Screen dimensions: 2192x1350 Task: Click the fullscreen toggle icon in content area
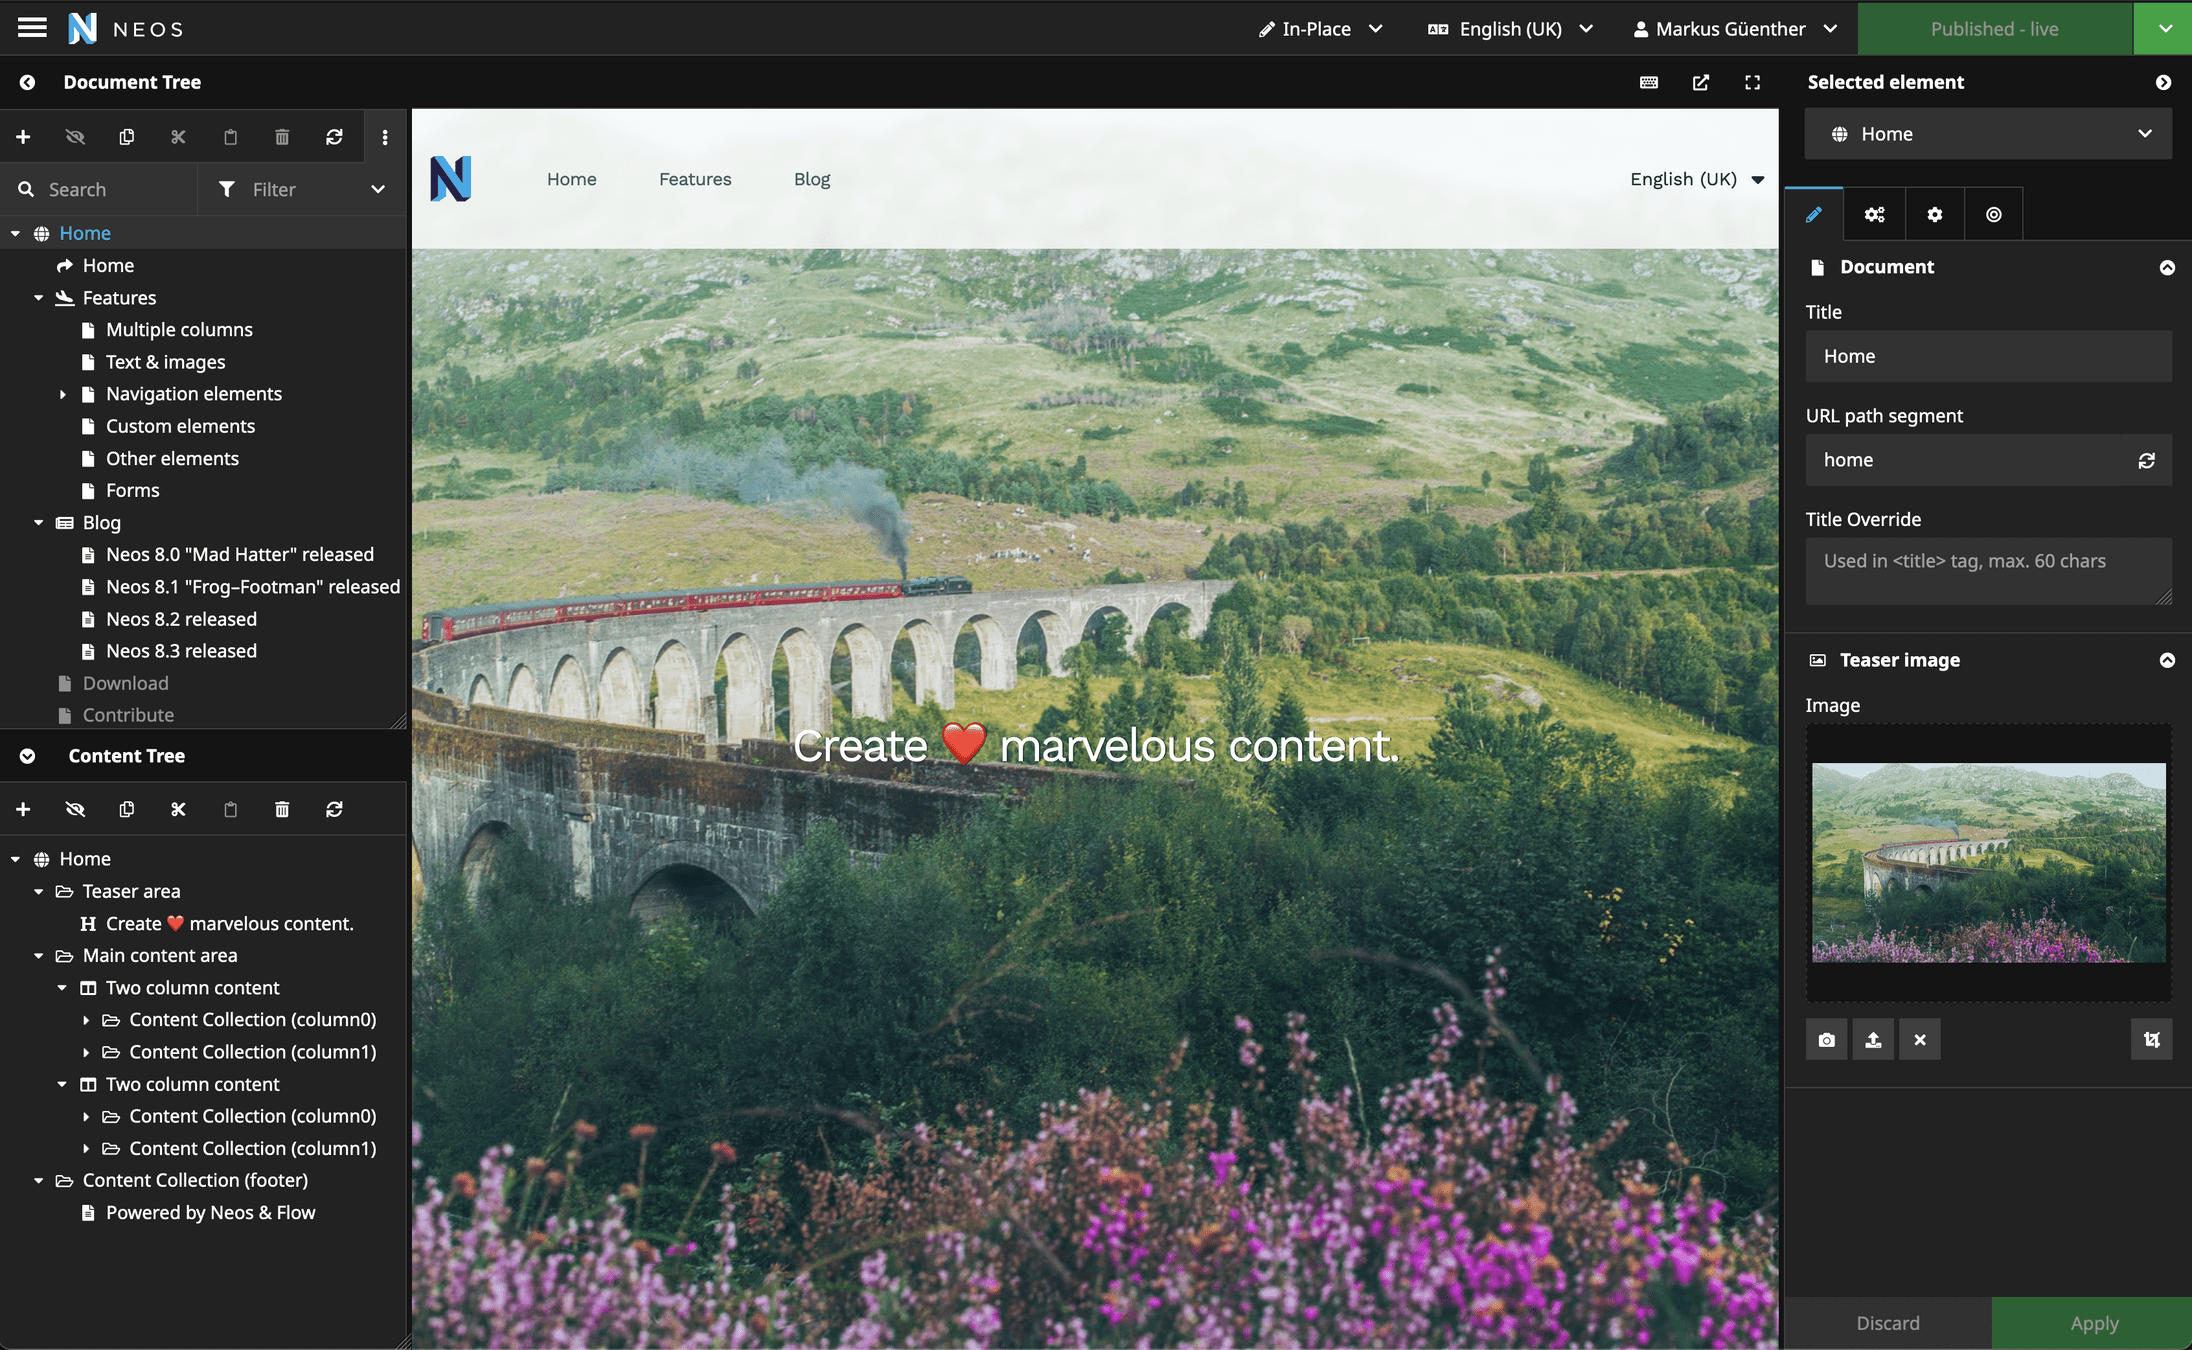point(1754,81)
